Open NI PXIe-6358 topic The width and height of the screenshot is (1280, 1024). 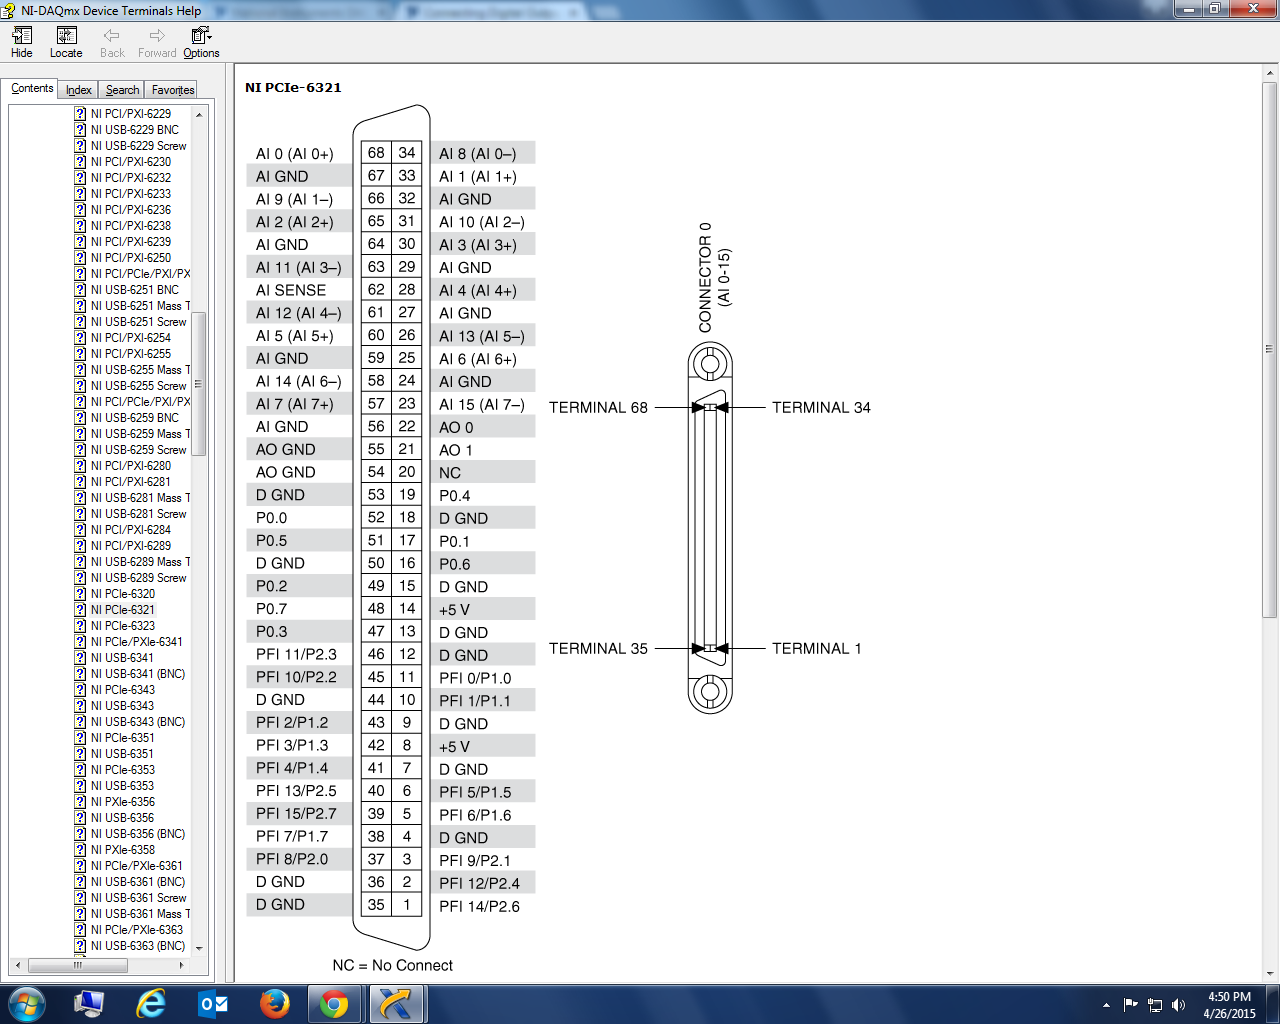[122, 850]
